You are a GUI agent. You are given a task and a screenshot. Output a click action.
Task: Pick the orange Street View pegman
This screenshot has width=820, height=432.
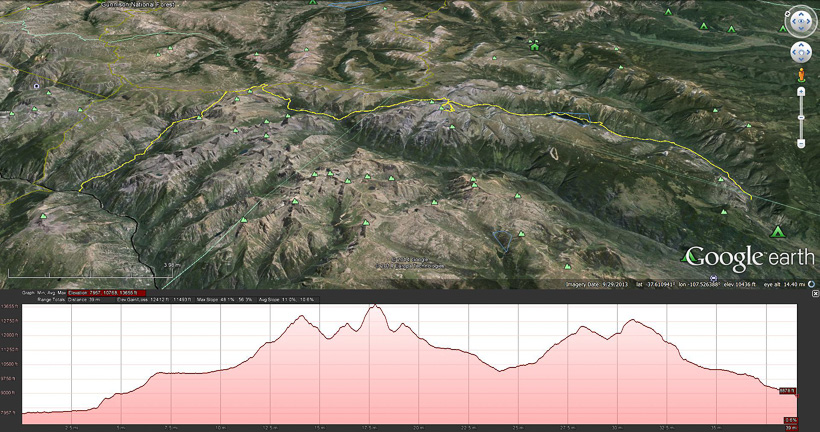[x=801, y=75]
